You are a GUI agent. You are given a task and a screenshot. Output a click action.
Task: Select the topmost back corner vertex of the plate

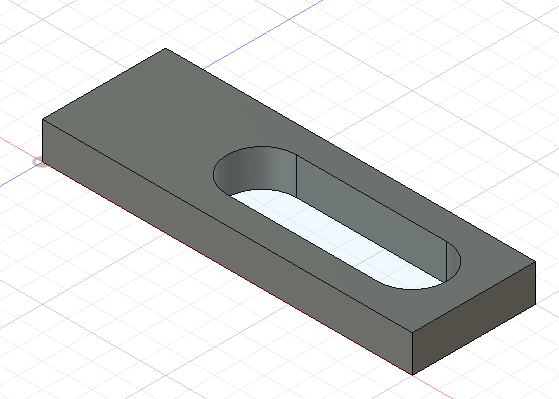[x=165, y=48]
